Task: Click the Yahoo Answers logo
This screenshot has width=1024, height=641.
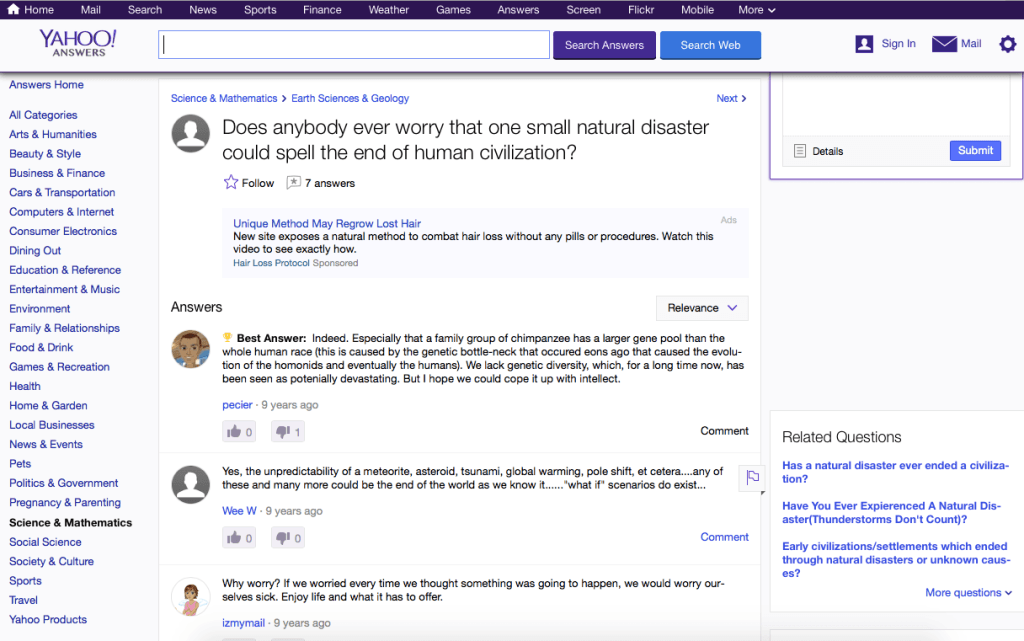Action: click(x=78, y=42)
